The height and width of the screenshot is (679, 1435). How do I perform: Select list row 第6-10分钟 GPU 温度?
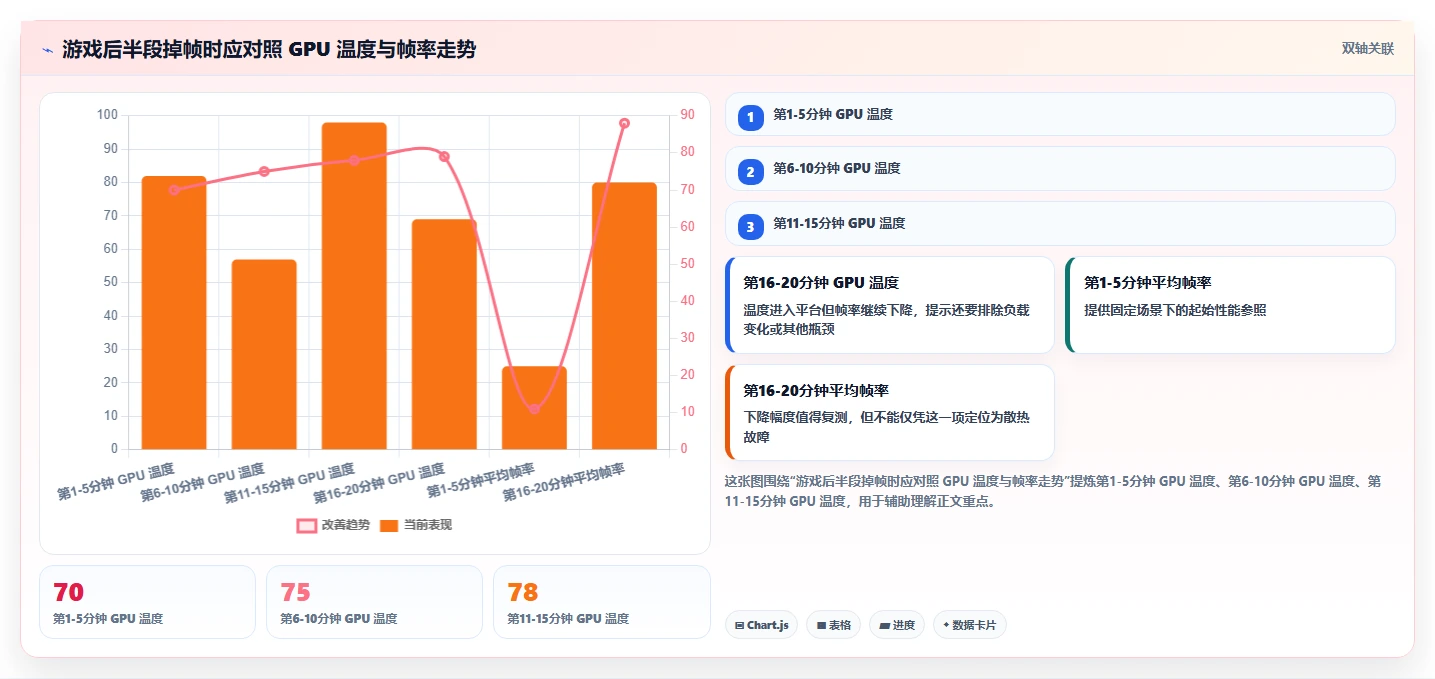tap(1059, 169)
